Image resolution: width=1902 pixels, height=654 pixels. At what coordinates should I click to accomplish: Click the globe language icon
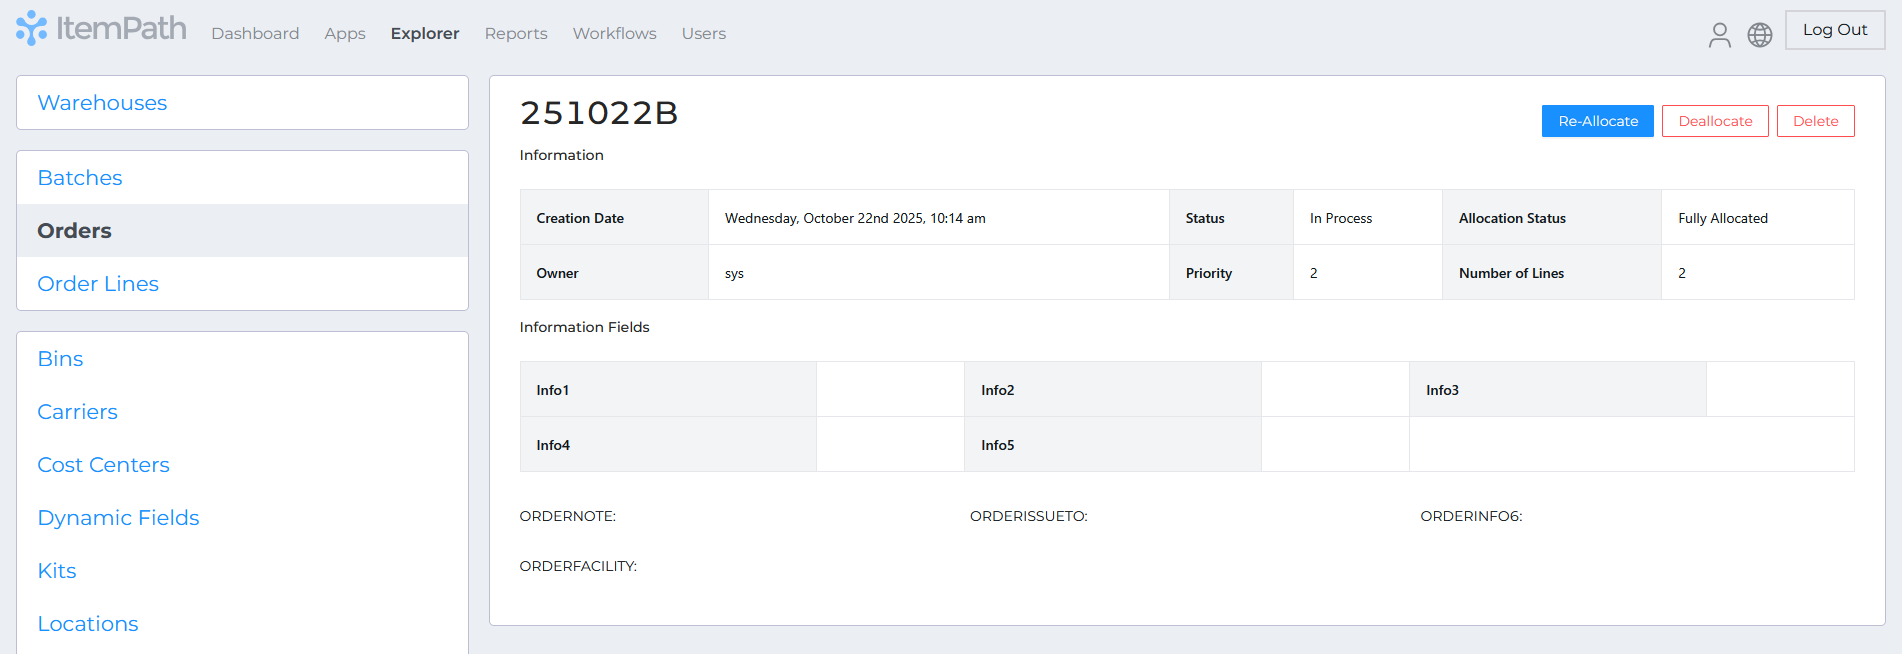1759,35
